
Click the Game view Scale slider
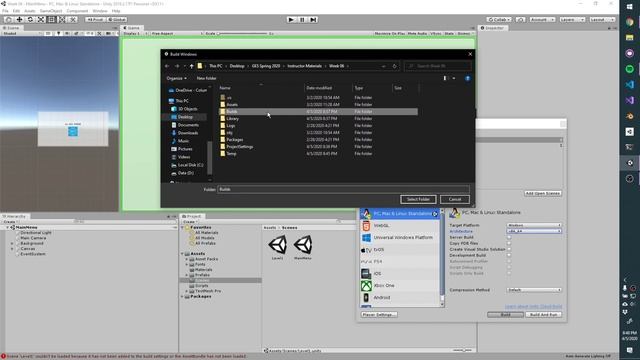(x=243, y=33)
